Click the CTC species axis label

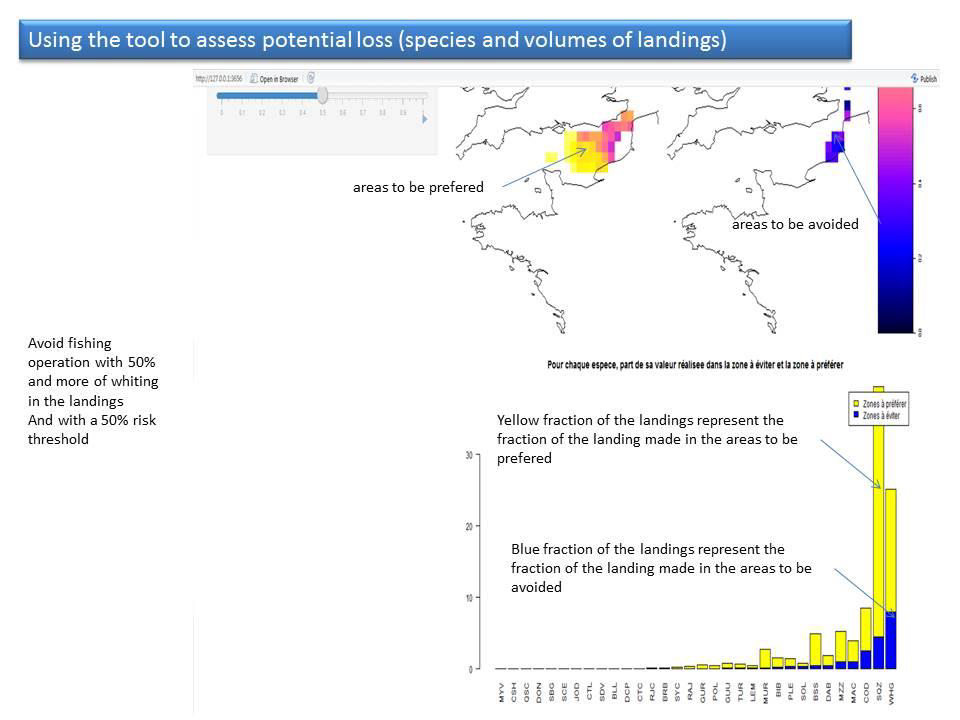point(640,692)
